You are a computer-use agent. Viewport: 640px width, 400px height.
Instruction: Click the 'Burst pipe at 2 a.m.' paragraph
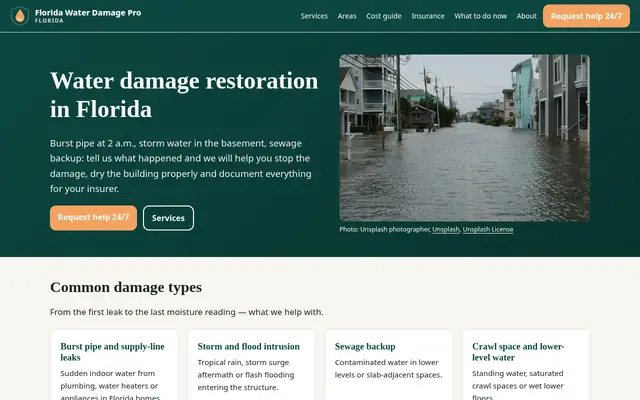181,166
